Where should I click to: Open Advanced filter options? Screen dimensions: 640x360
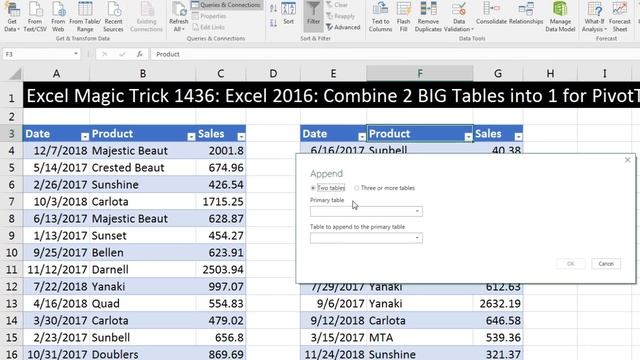coord(343,27)
